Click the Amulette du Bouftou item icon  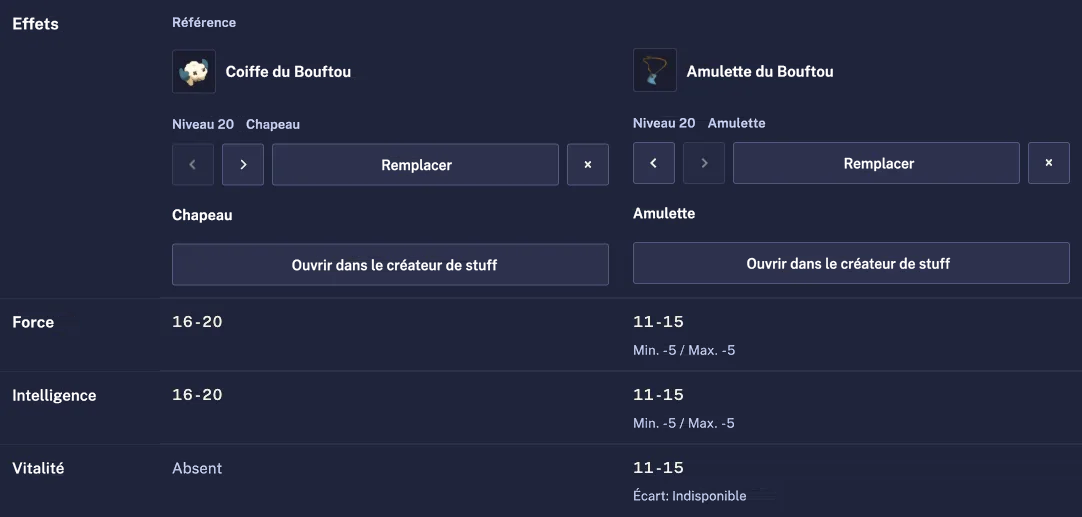[655, 70]
